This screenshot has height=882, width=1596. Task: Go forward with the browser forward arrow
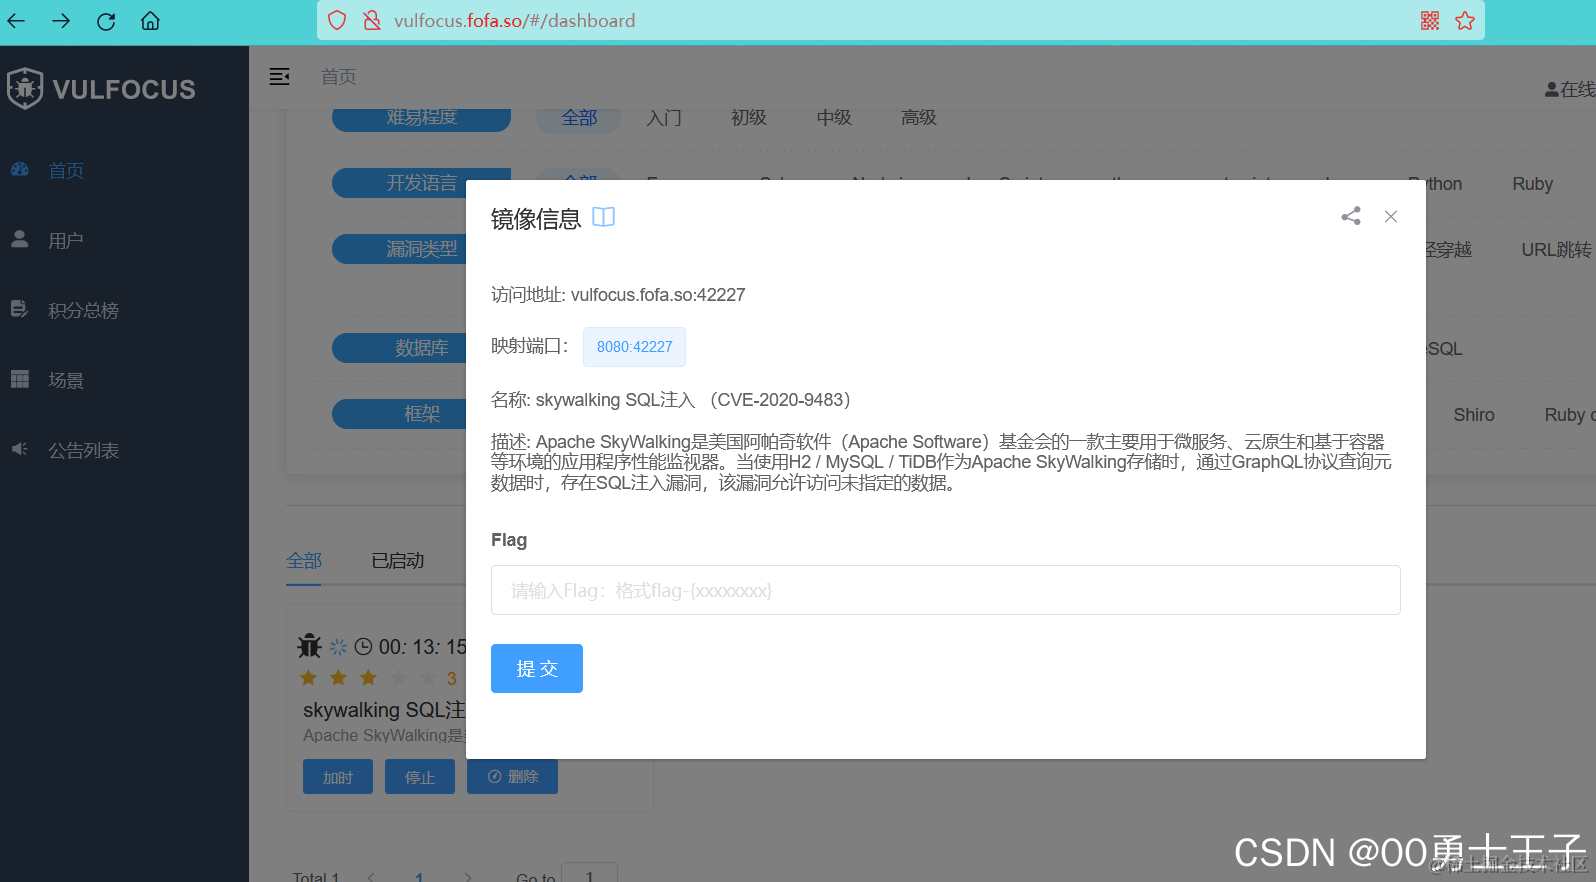(x=61, y=21)
